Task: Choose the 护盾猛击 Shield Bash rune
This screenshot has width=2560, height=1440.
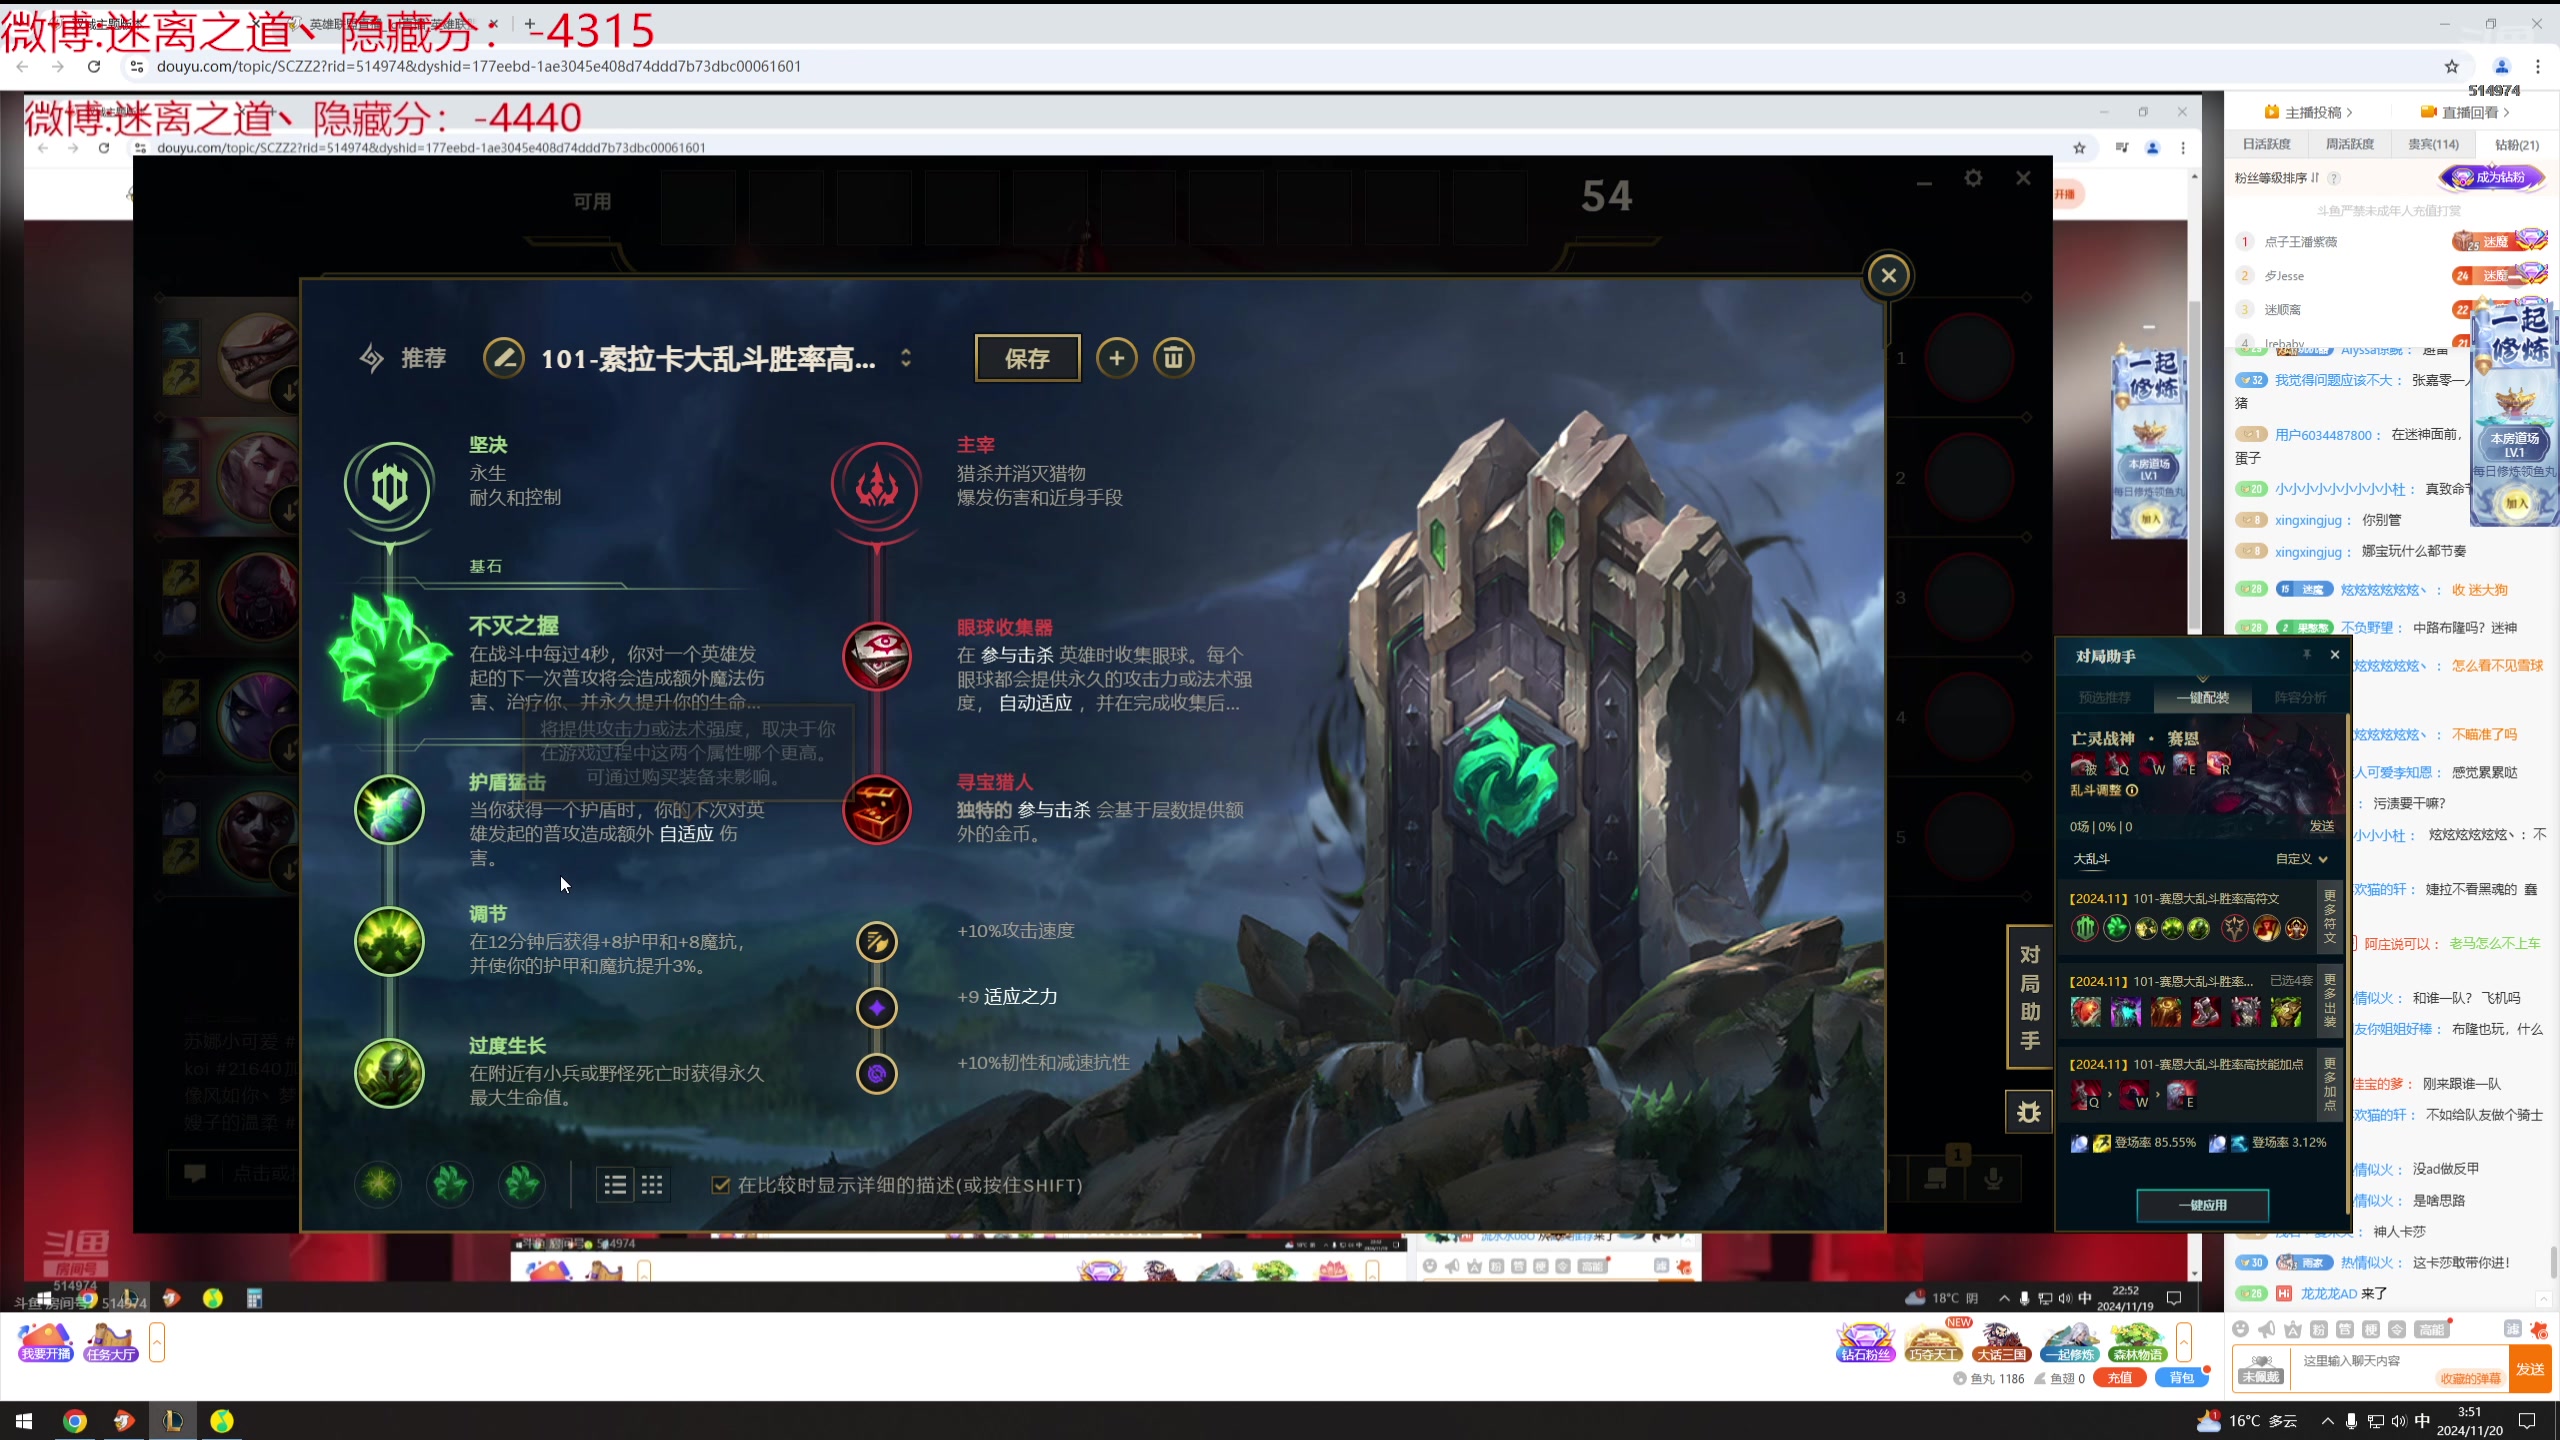Action: 390,809
